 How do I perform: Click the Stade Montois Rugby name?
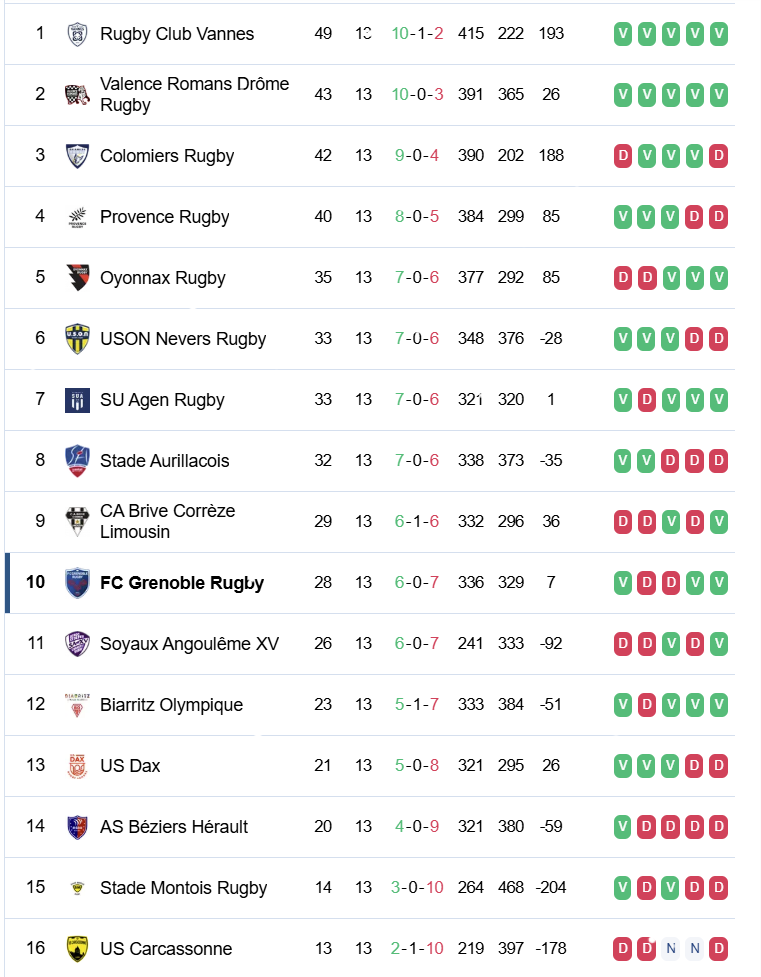pos(183,888)
